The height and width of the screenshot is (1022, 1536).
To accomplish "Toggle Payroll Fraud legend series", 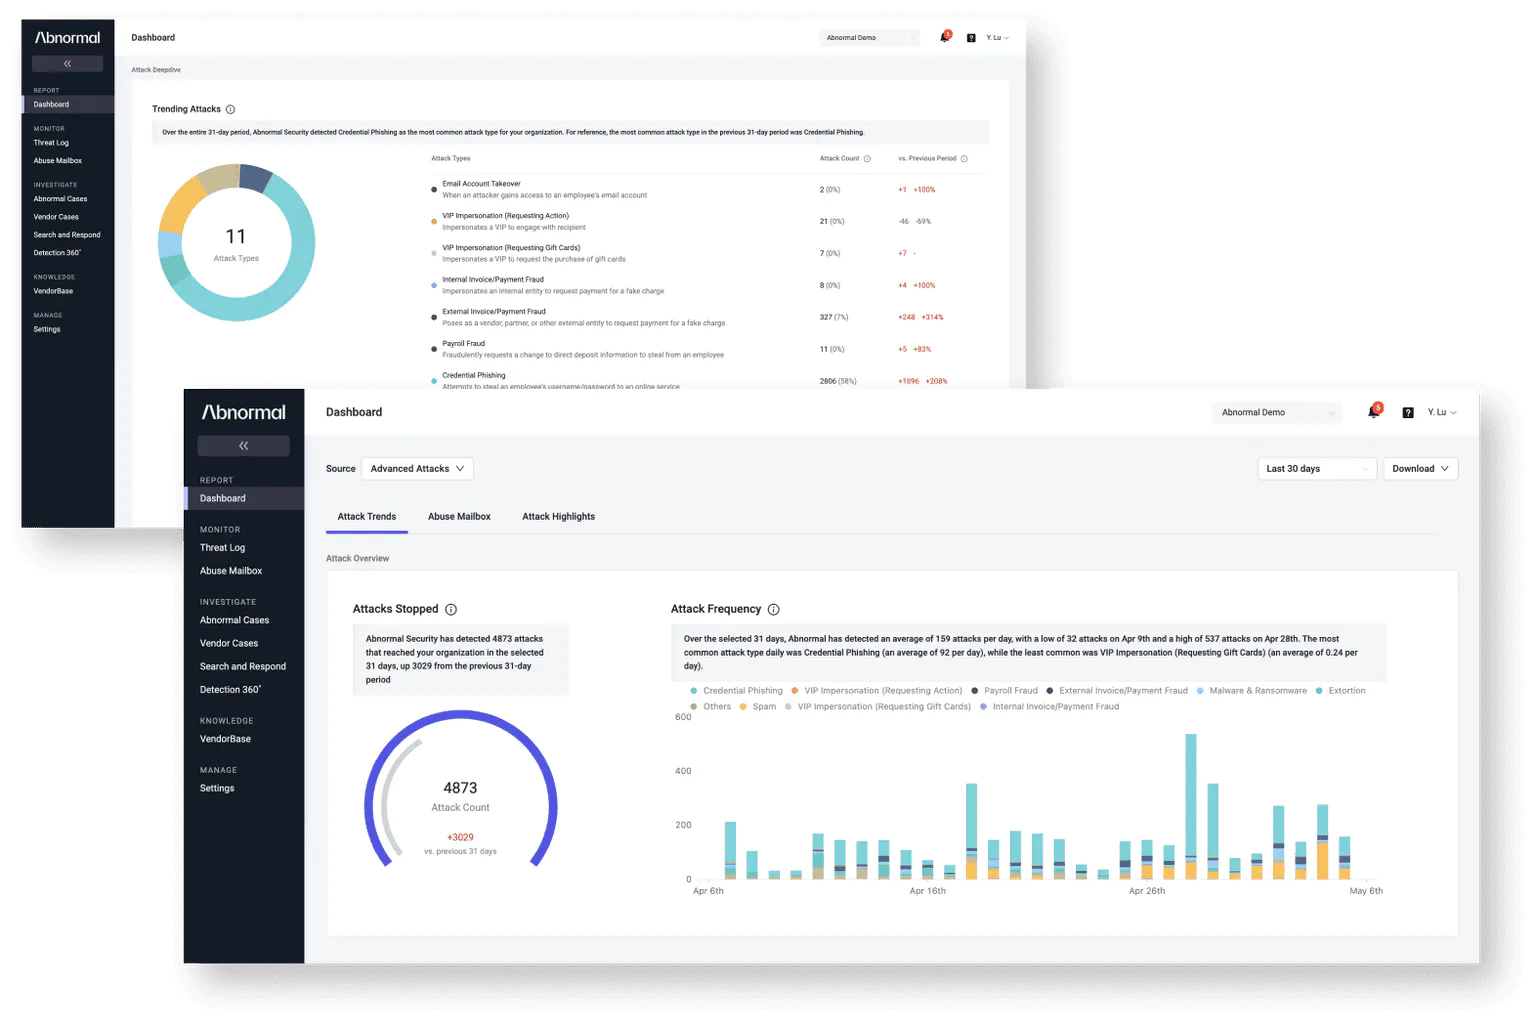I will 1004,691.
